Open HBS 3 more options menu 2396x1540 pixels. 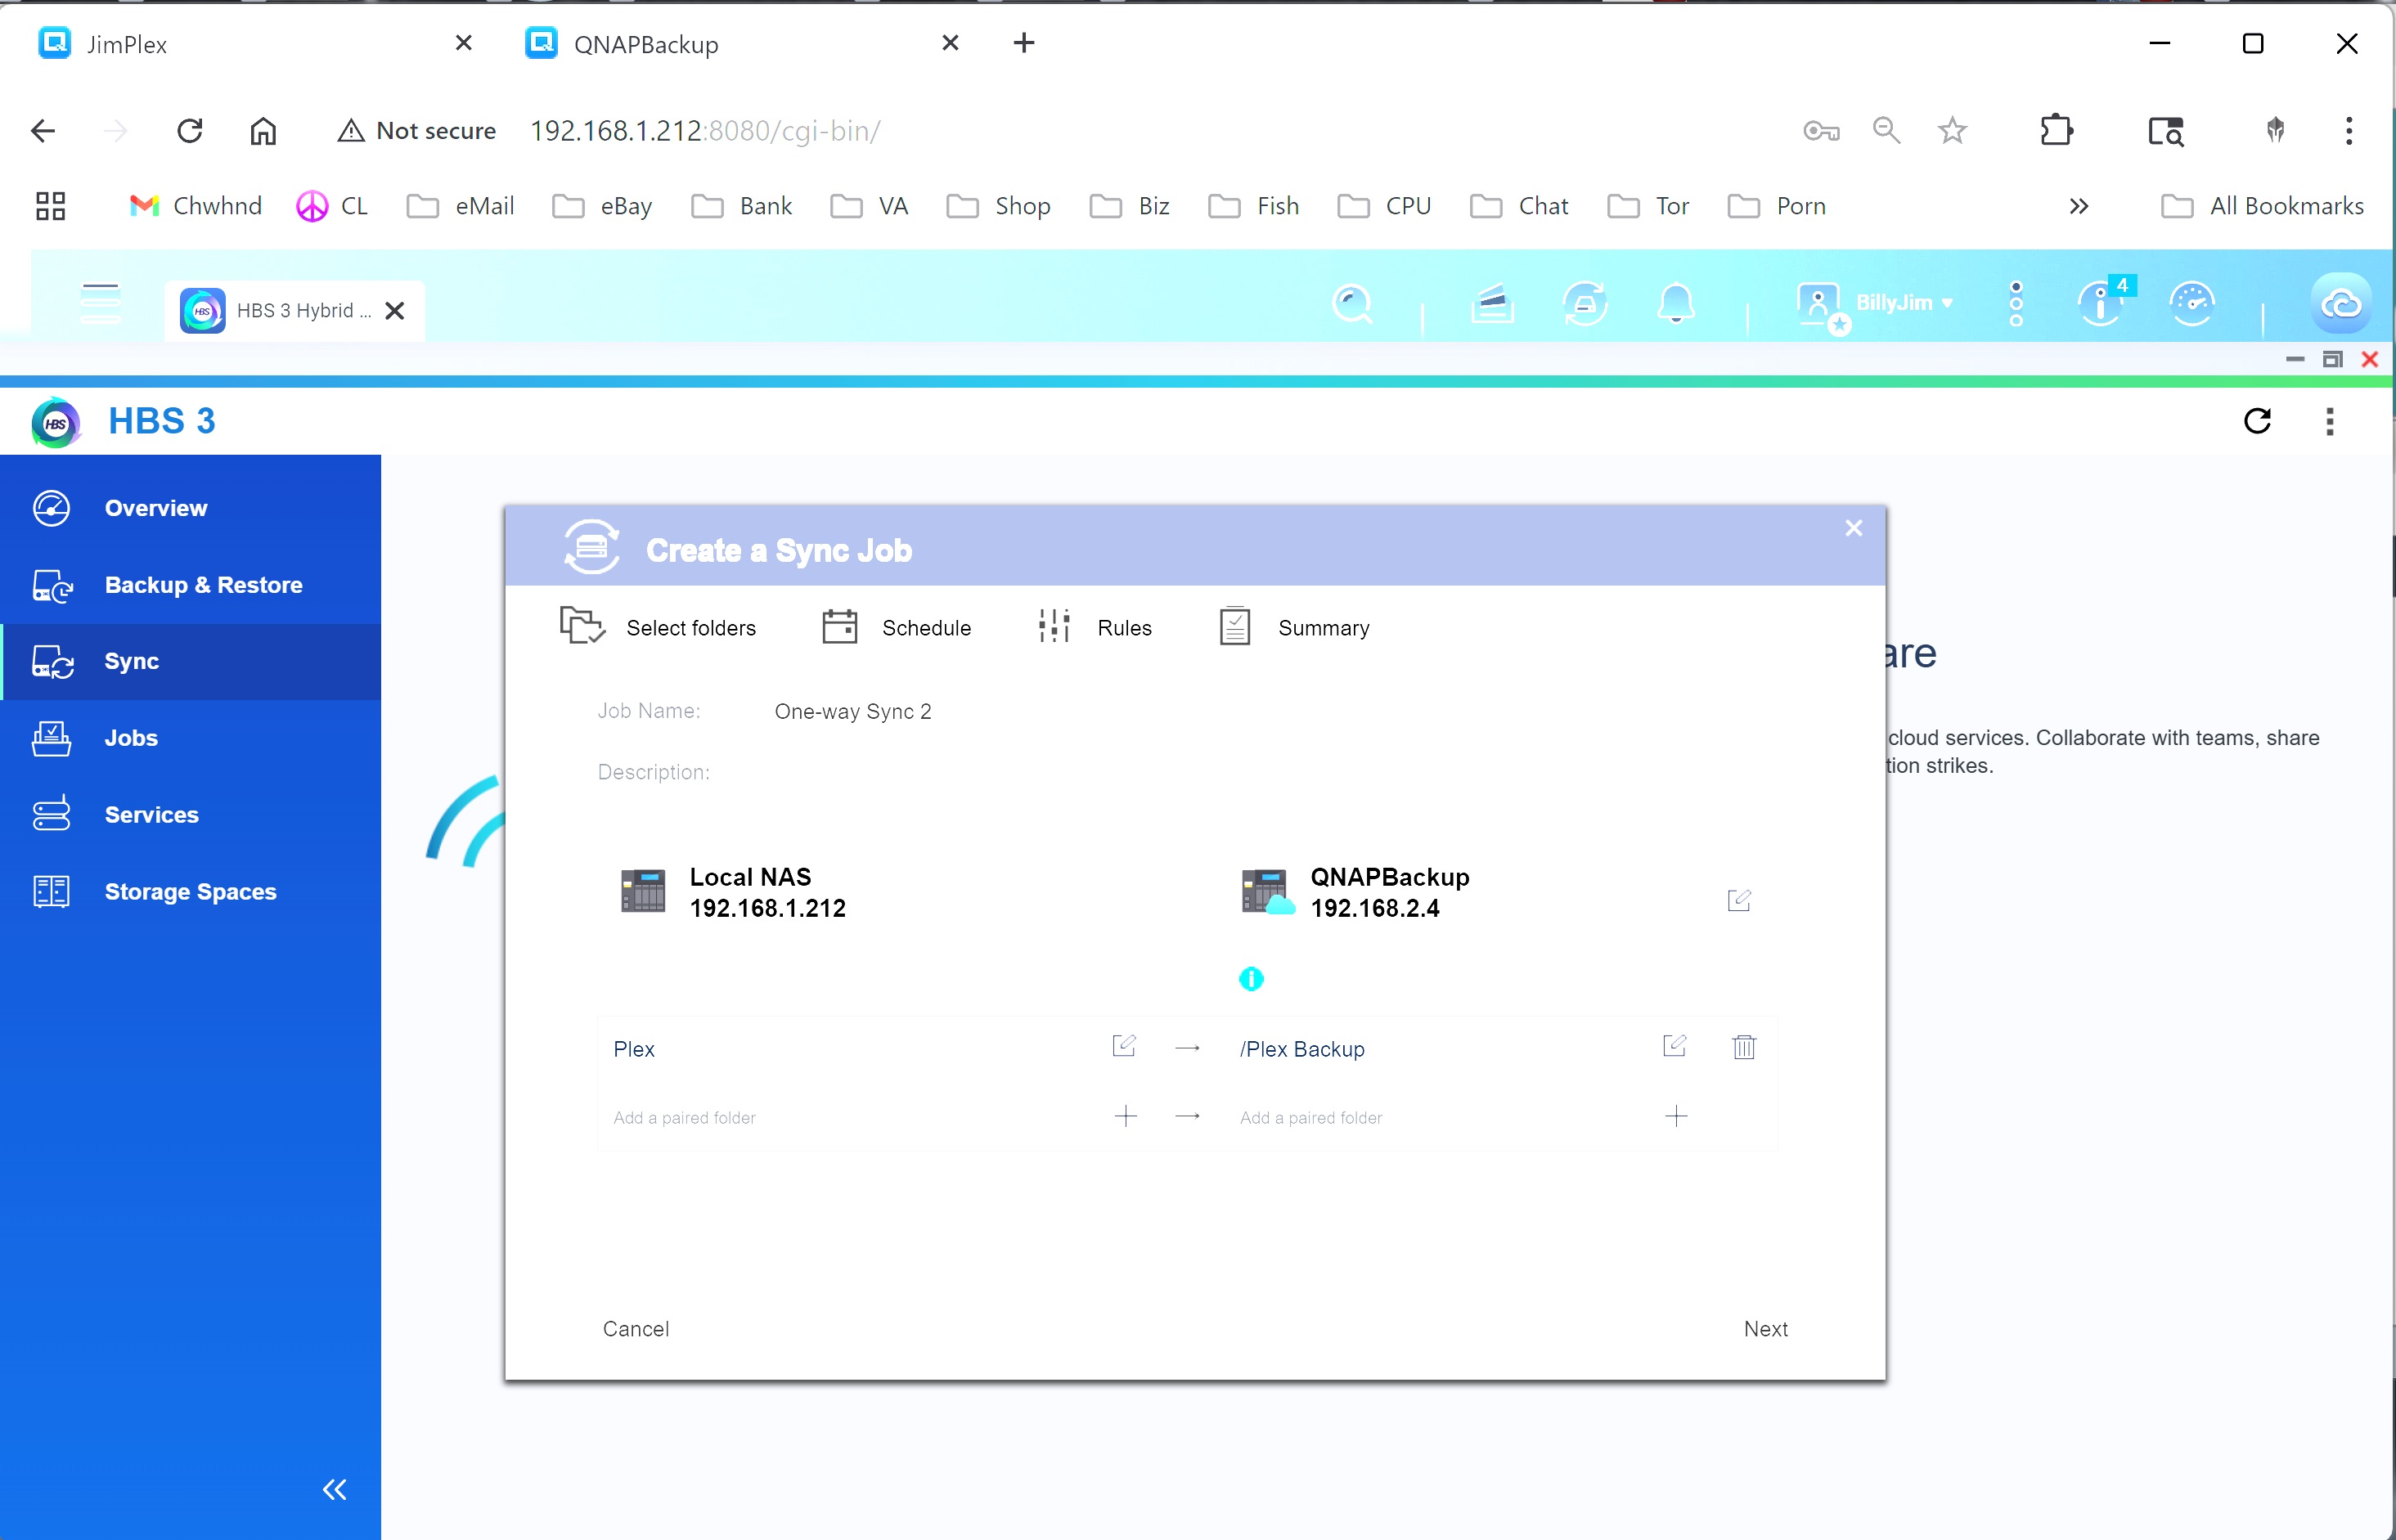point(2330,421)
